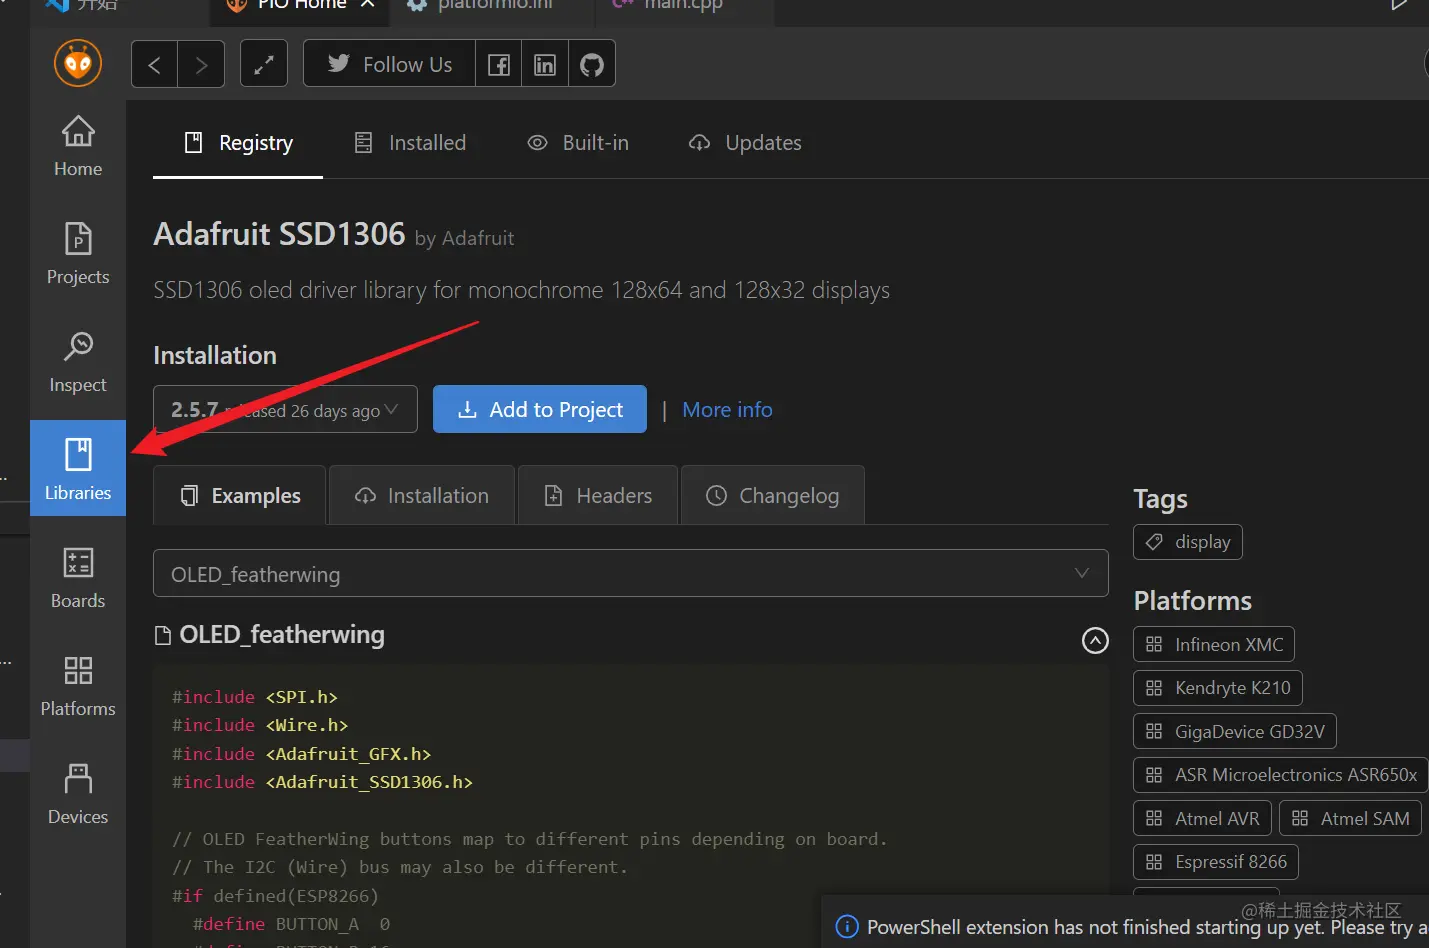Viewport: 1429px width, 948px height.
Task: Switch to the Installed tab
Action: coord(410,143)
